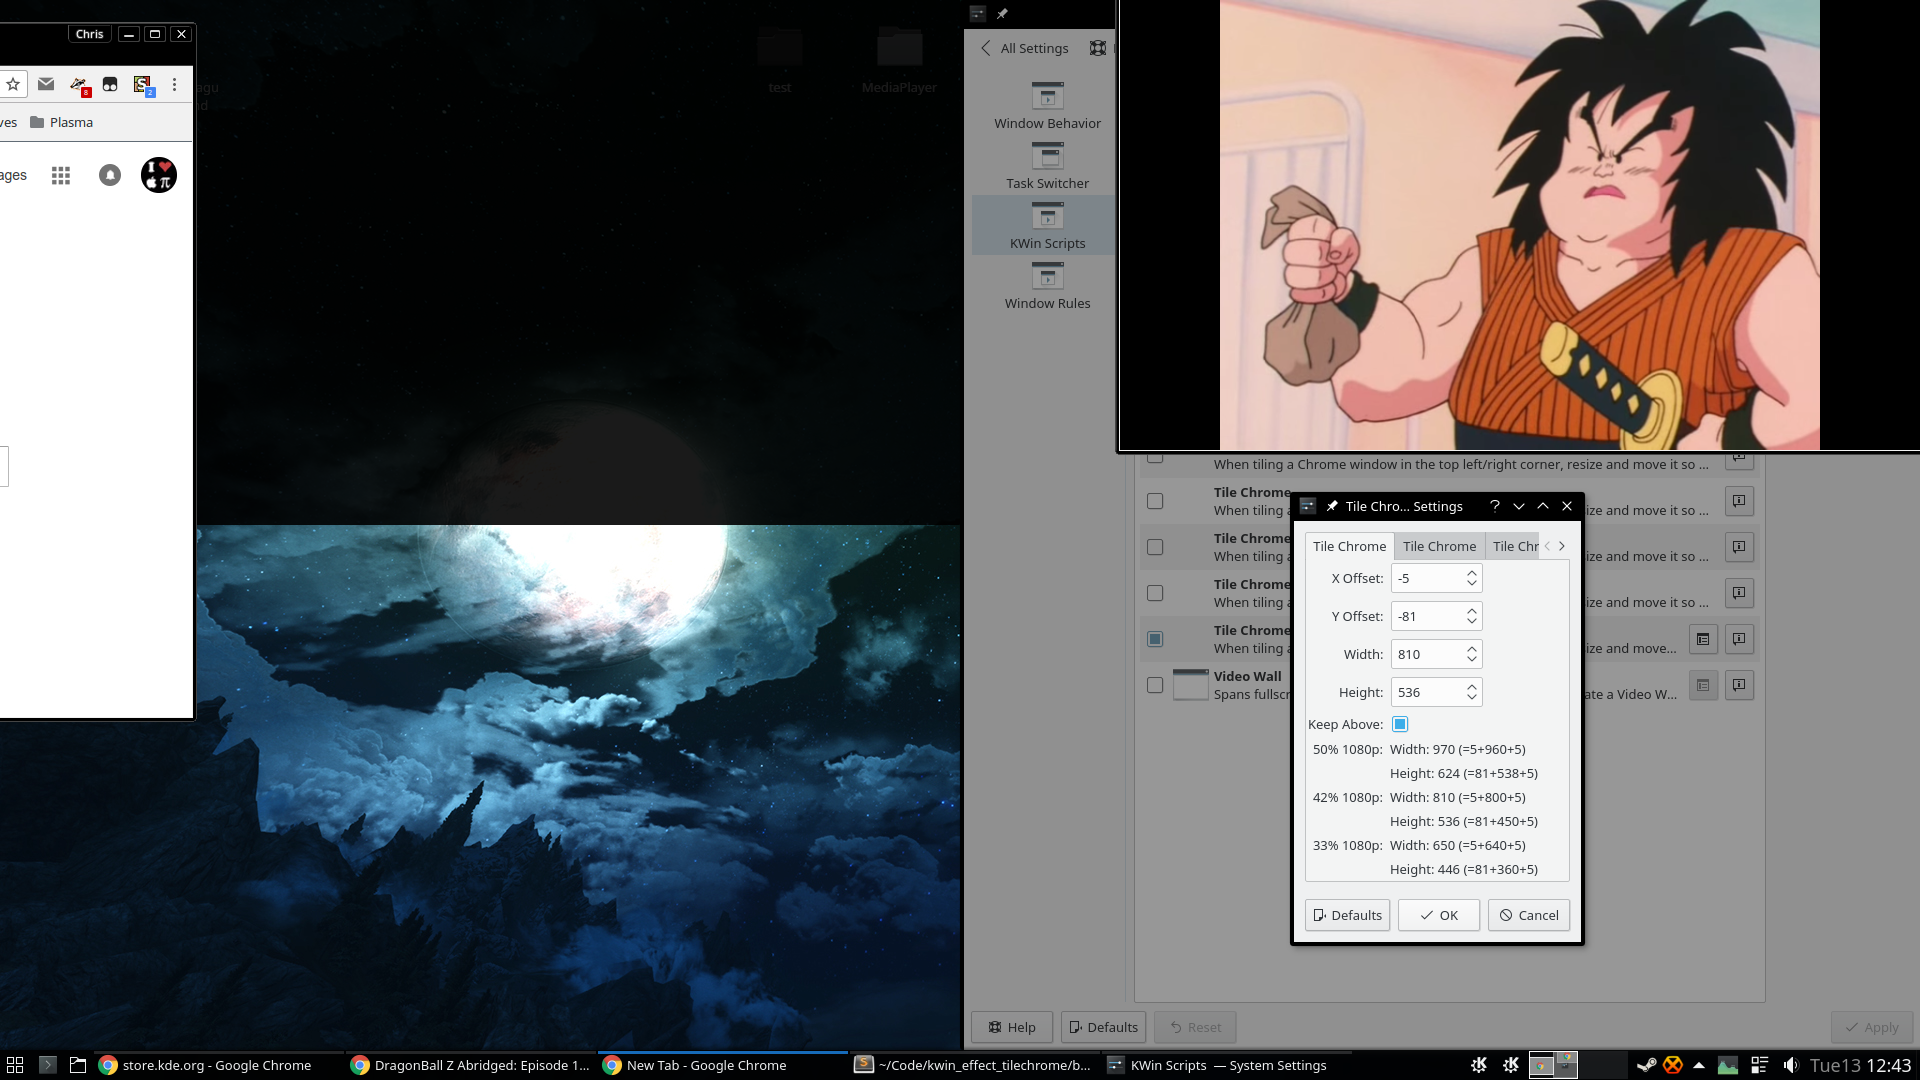The width and height of the screenshot is (1920, 1080).
Task: Decrease the Width value with down arrow
Action: click(x=1472, y=660)
